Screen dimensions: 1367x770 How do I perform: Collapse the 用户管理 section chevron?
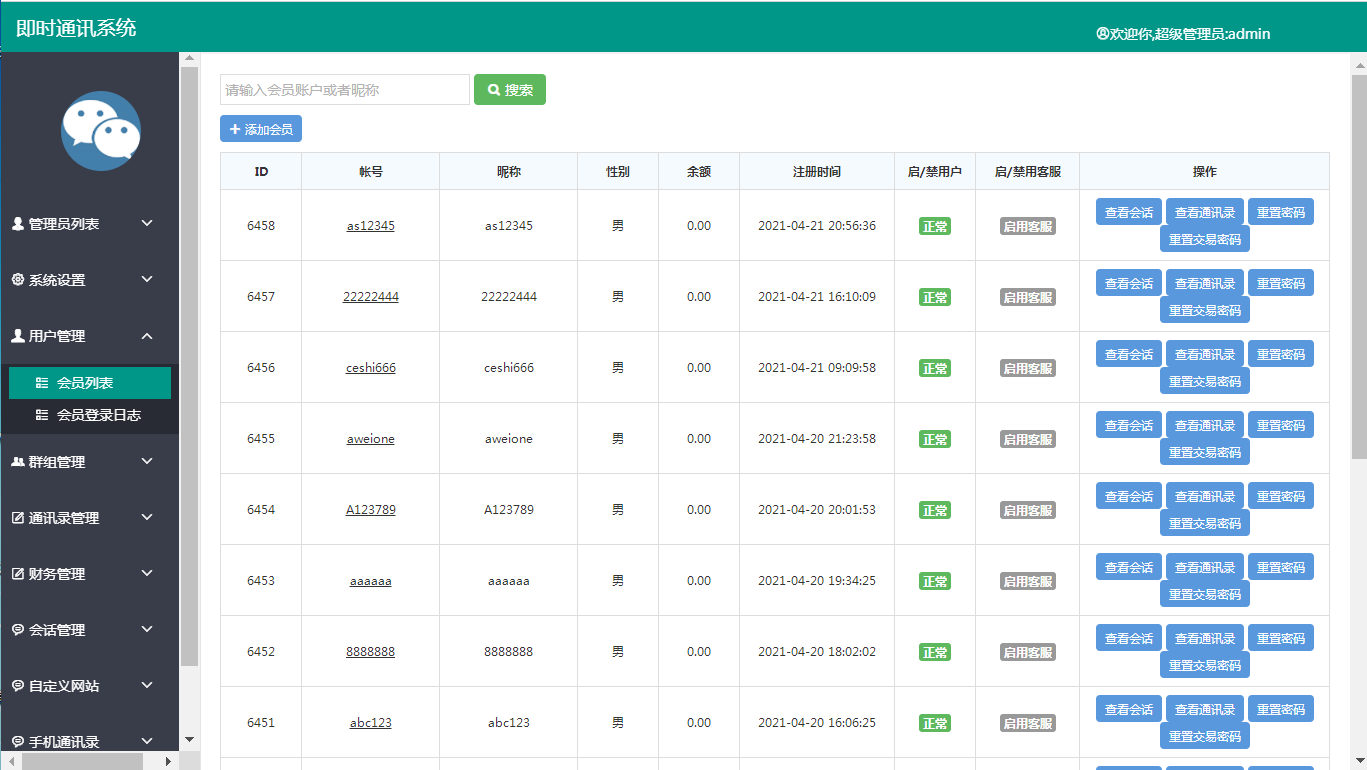tap(147, 336)
